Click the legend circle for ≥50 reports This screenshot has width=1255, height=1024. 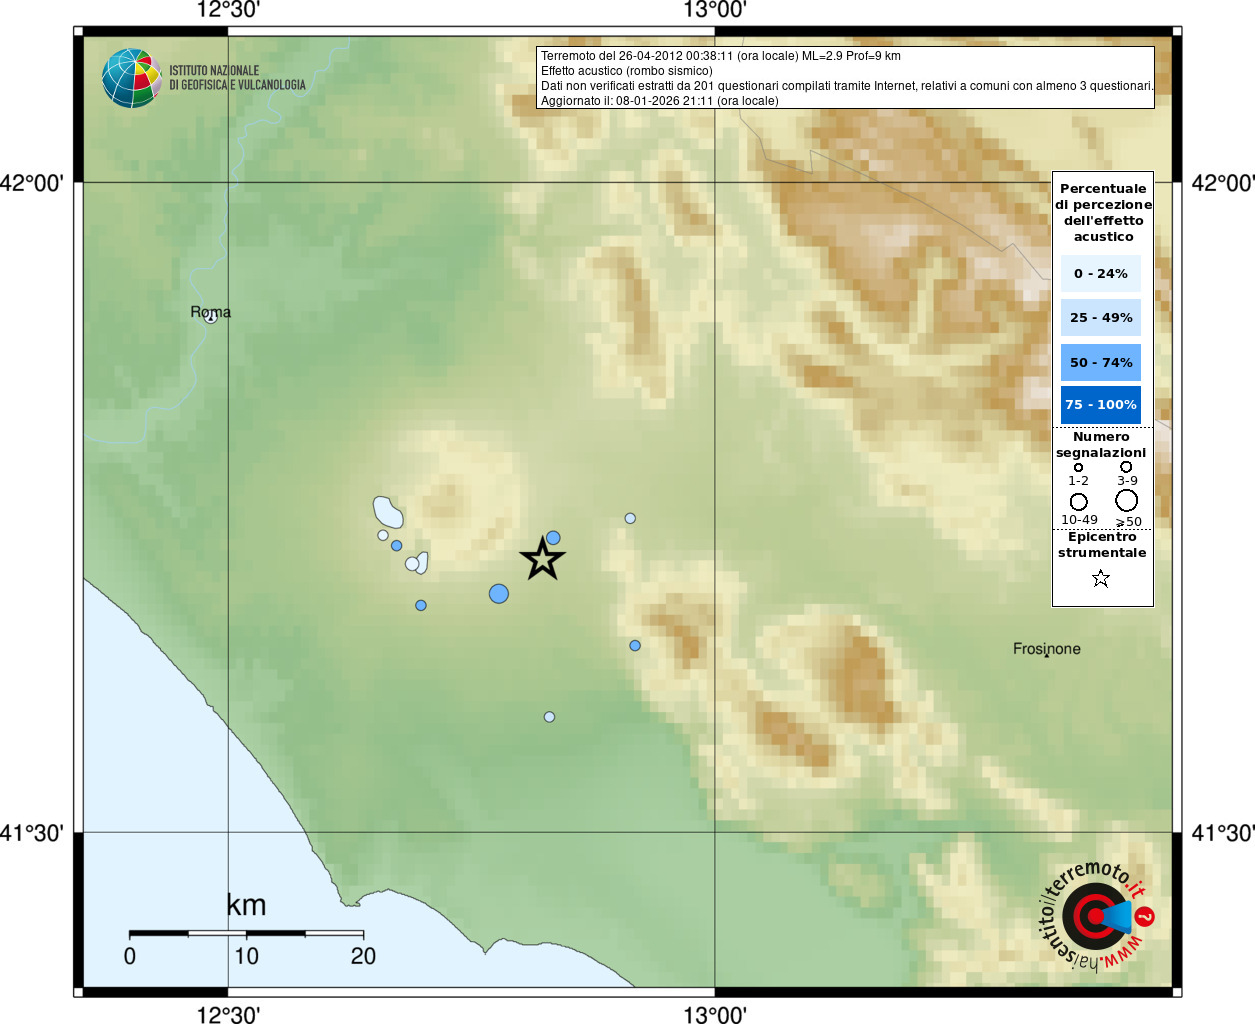(x=1127, y=500)
